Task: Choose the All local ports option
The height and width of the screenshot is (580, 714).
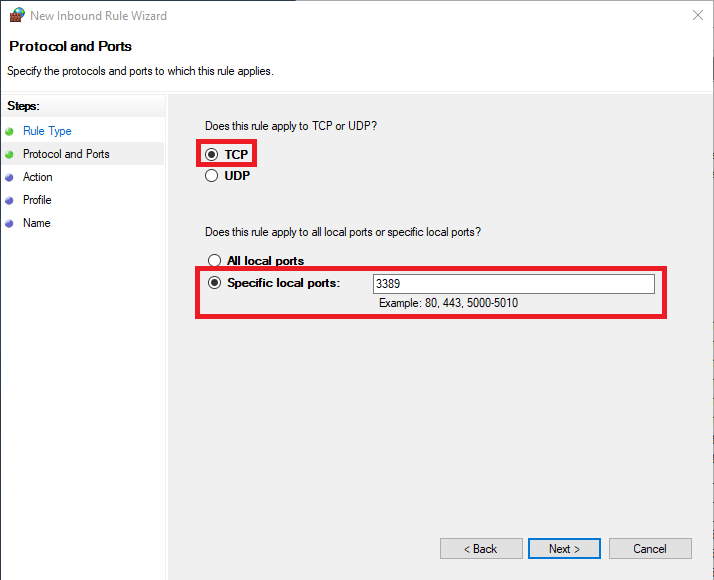Action: coord(214,260)
